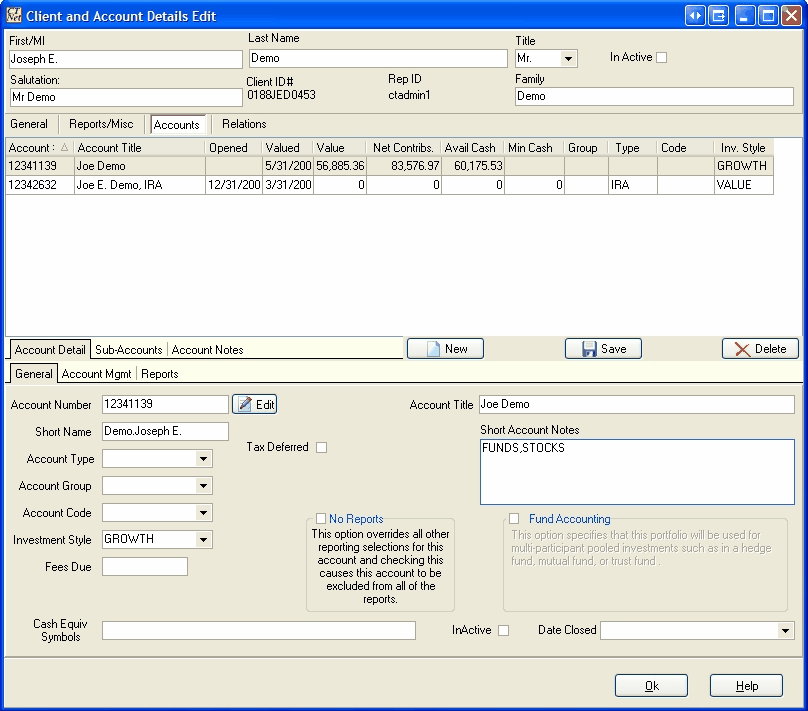
Task: Click into the Fees Due field
Action: (145, 567)
